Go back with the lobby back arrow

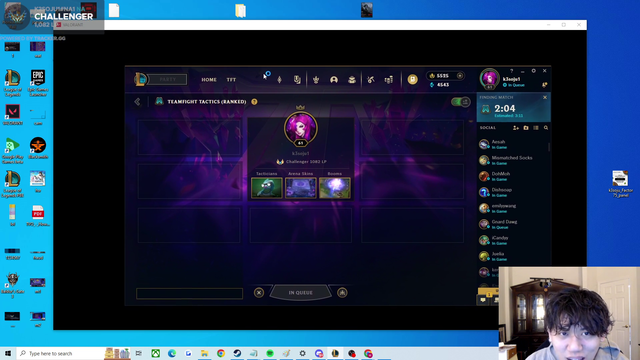point(137,102)
